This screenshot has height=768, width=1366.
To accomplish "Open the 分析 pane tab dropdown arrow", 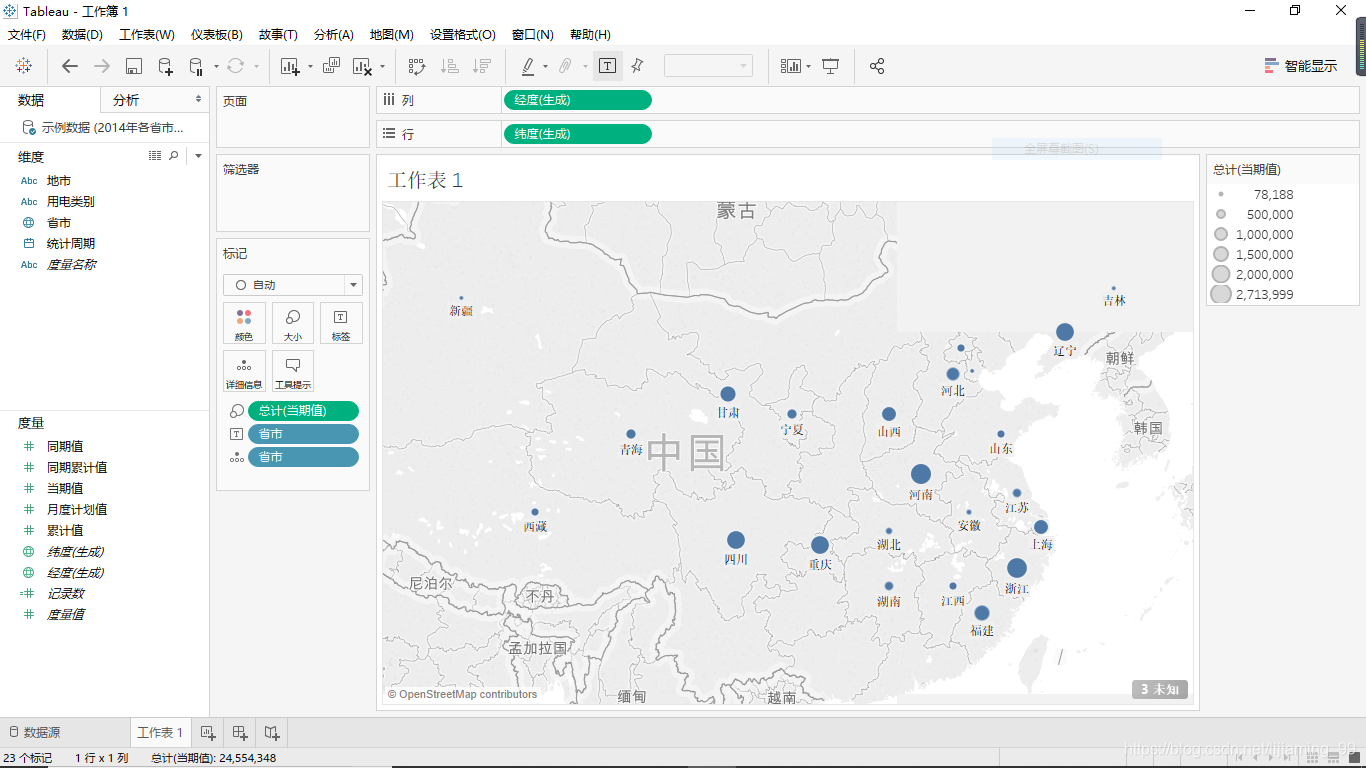I will pos(198,100).
